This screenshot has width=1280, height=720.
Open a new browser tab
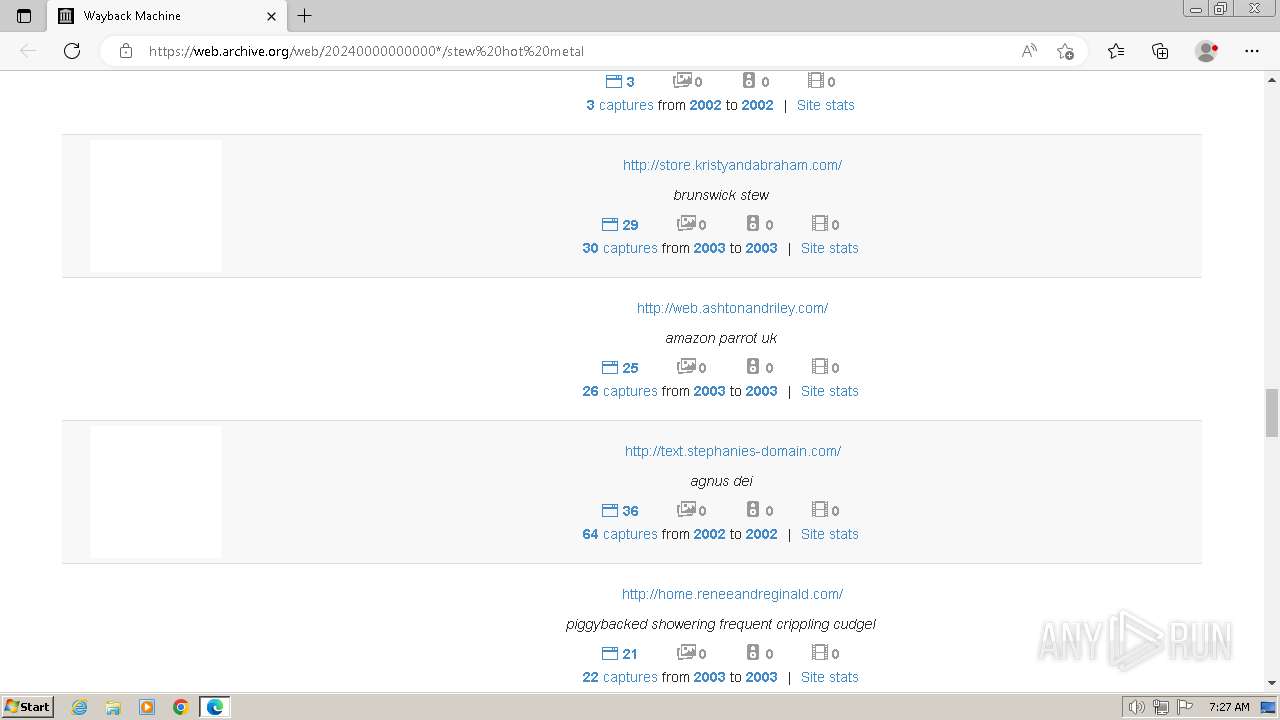[x=305, y=16]
